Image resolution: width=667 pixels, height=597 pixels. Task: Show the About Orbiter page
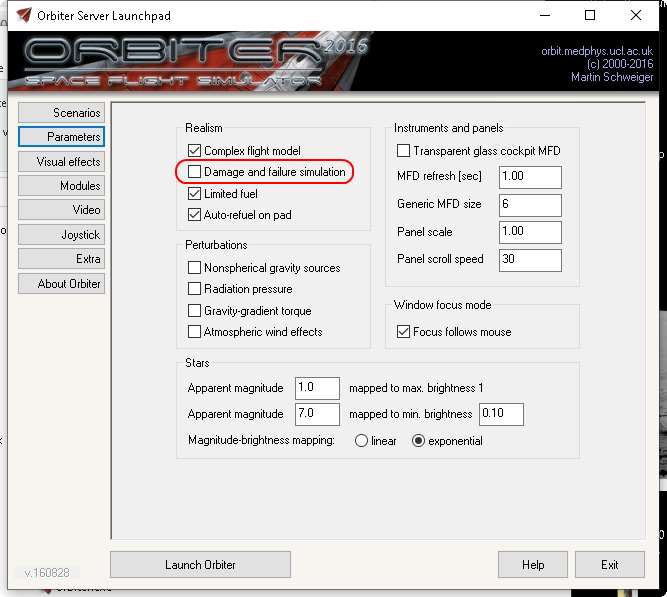(61, 283)
